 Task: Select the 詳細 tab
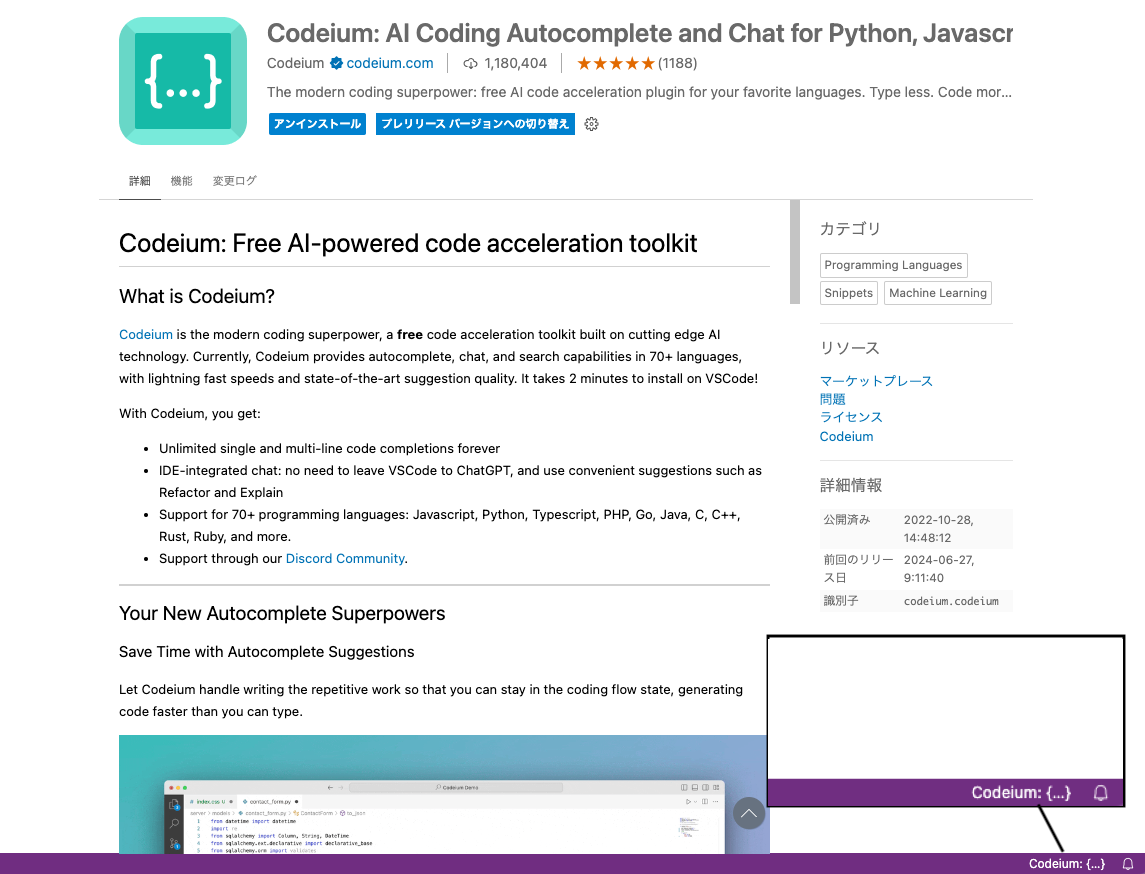coord(139,180)
